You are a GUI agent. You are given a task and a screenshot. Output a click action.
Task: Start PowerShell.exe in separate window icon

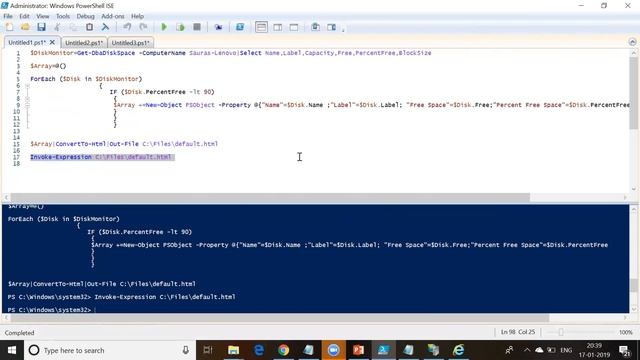(x=240, y=27)
